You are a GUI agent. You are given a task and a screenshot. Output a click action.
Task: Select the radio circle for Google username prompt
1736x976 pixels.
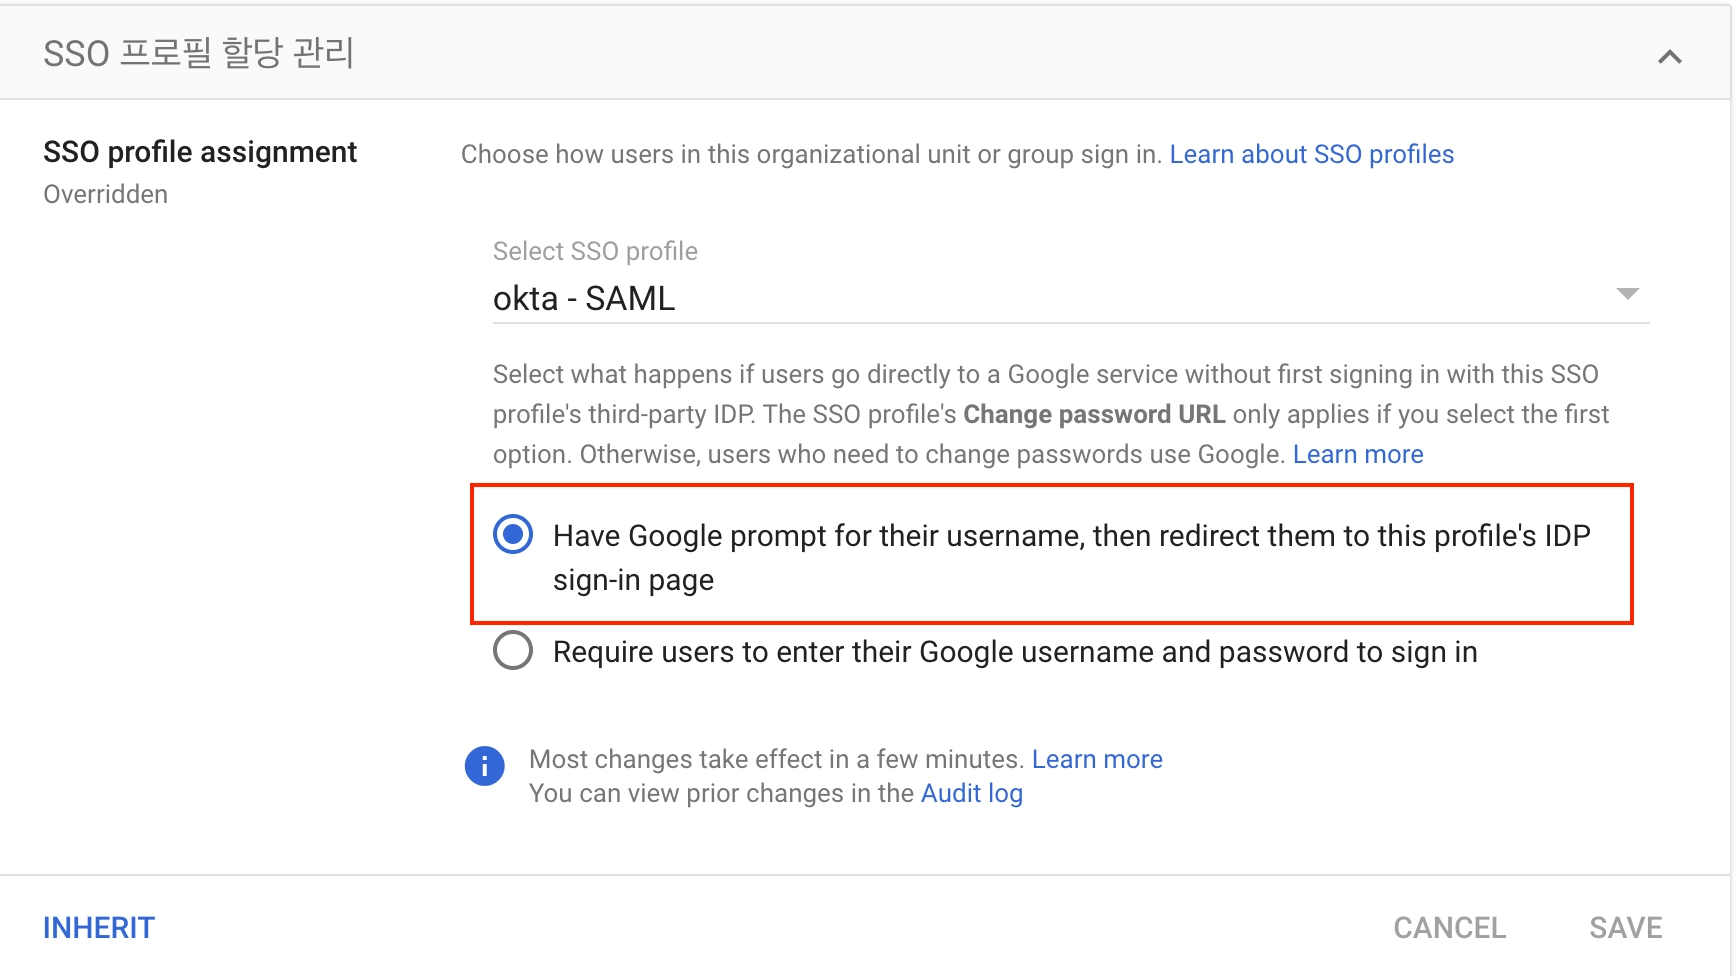(x=513, y=535)
